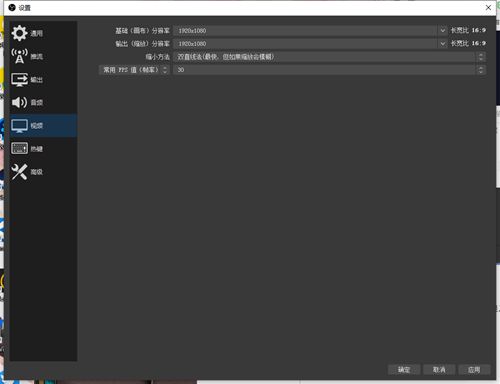
Task: Close the settings dialog window
Action: point(488,7)
